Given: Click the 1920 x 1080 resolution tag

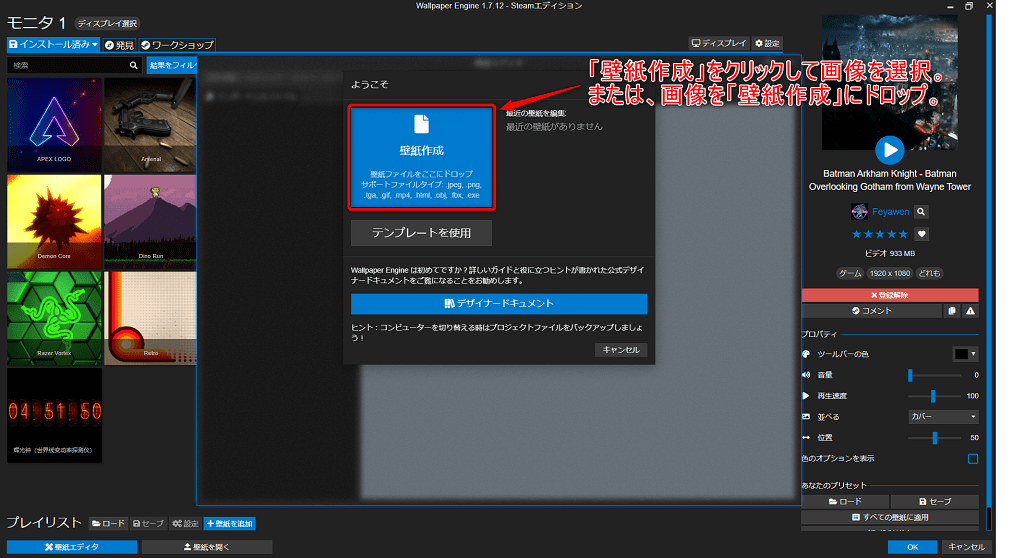Looking at the screenshot, I should click(889, 273).
